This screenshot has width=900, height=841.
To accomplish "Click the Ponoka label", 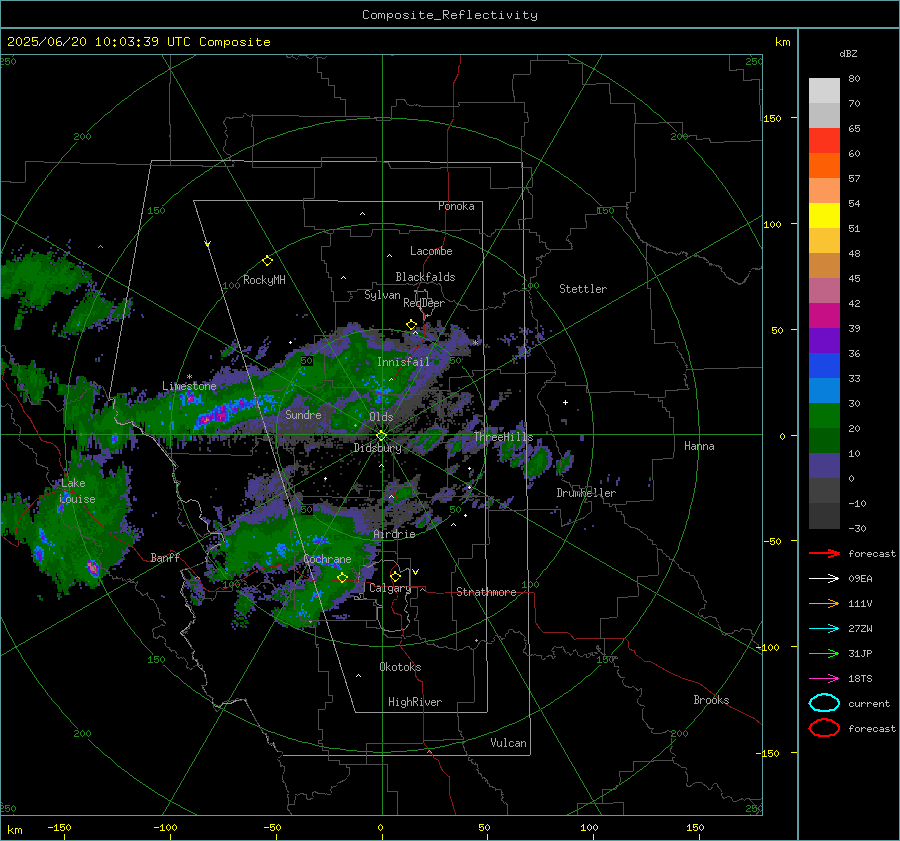I will coord(456,207).
